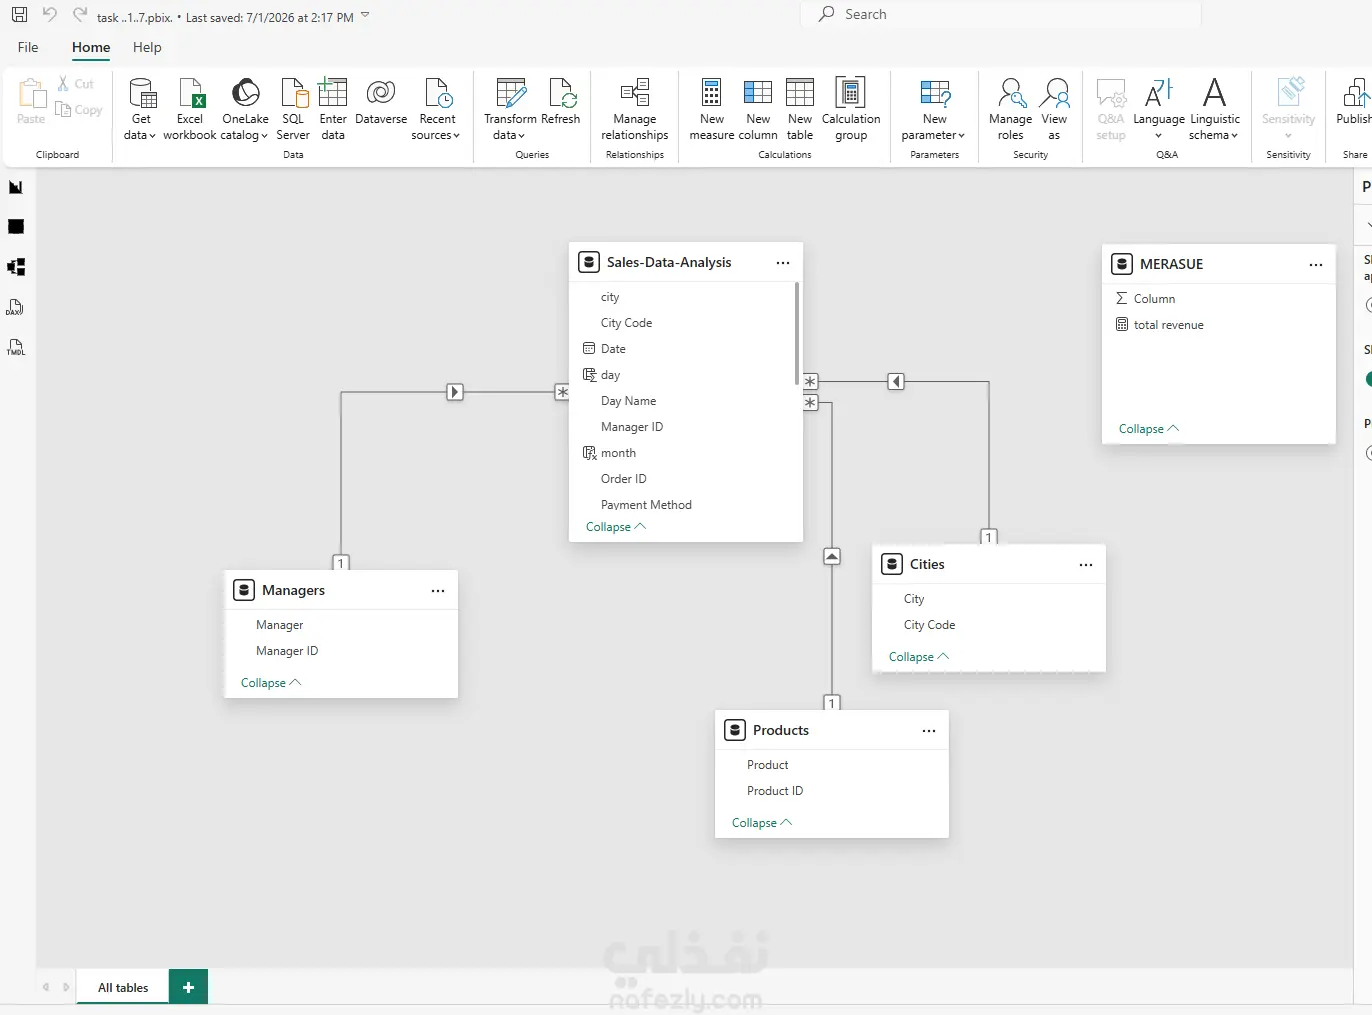The image size is (1372, 1015).
Task: Collapse the Products table
Action: click(762, 823)
